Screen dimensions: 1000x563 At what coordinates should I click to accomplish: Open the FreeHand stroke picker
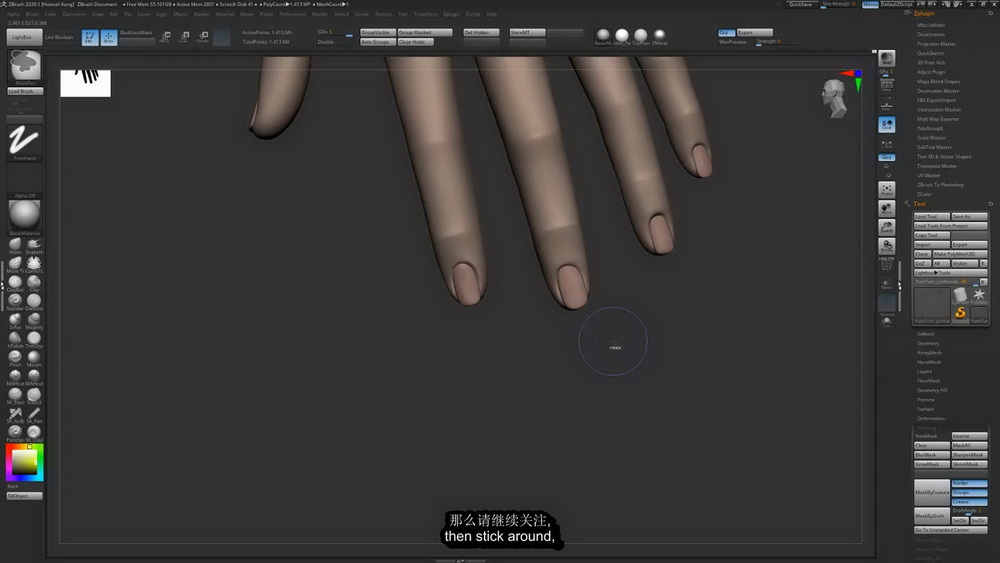click(25, 142)
